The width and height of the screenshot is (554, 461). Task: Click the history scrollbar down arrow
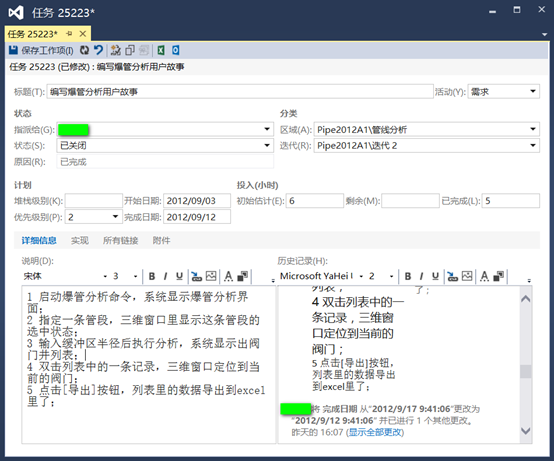(526, 431)
